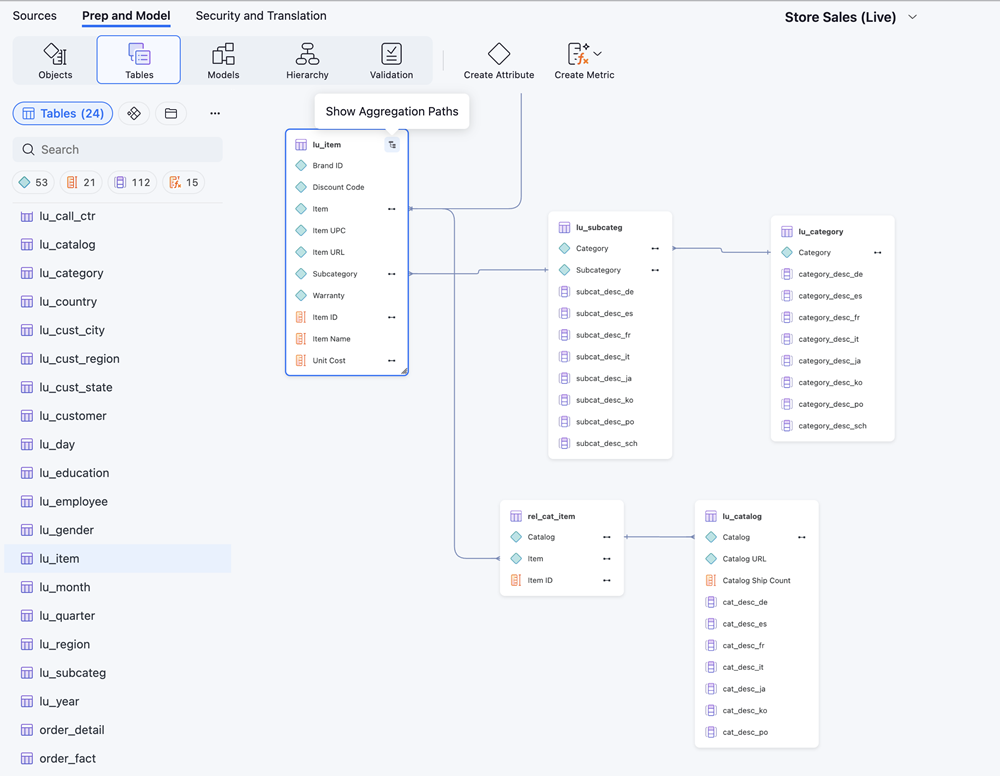1000x776 pixels.
Task: Toggle the 53 attributes filter chip
Action: pyautogui.click(x=33, y=182)
